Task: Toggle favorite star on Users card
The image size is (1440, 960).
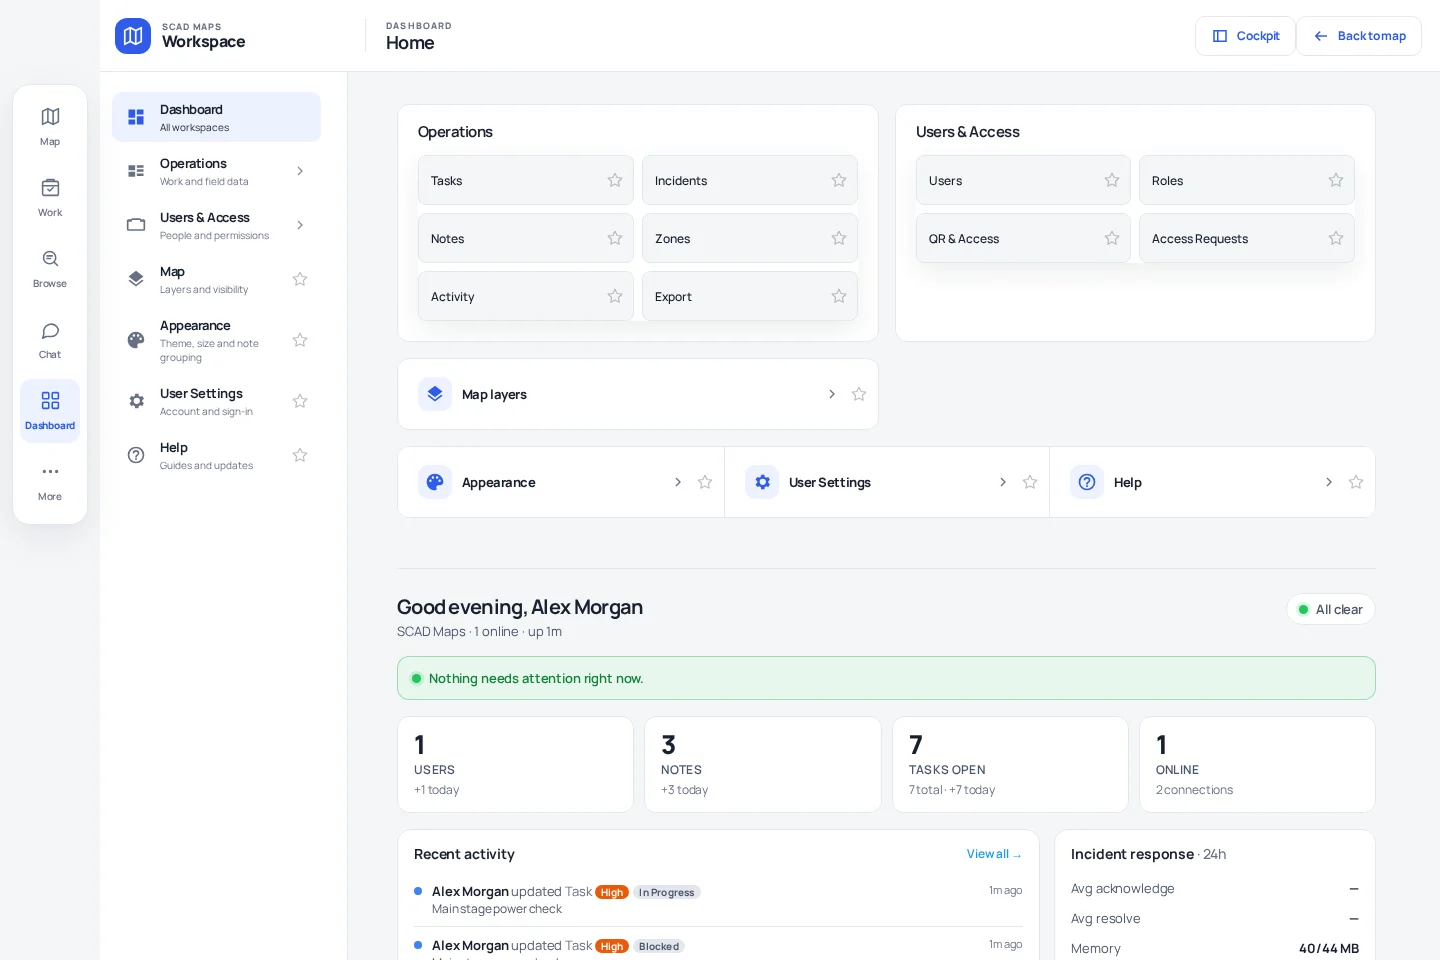Action: [x=1112, y=180]
